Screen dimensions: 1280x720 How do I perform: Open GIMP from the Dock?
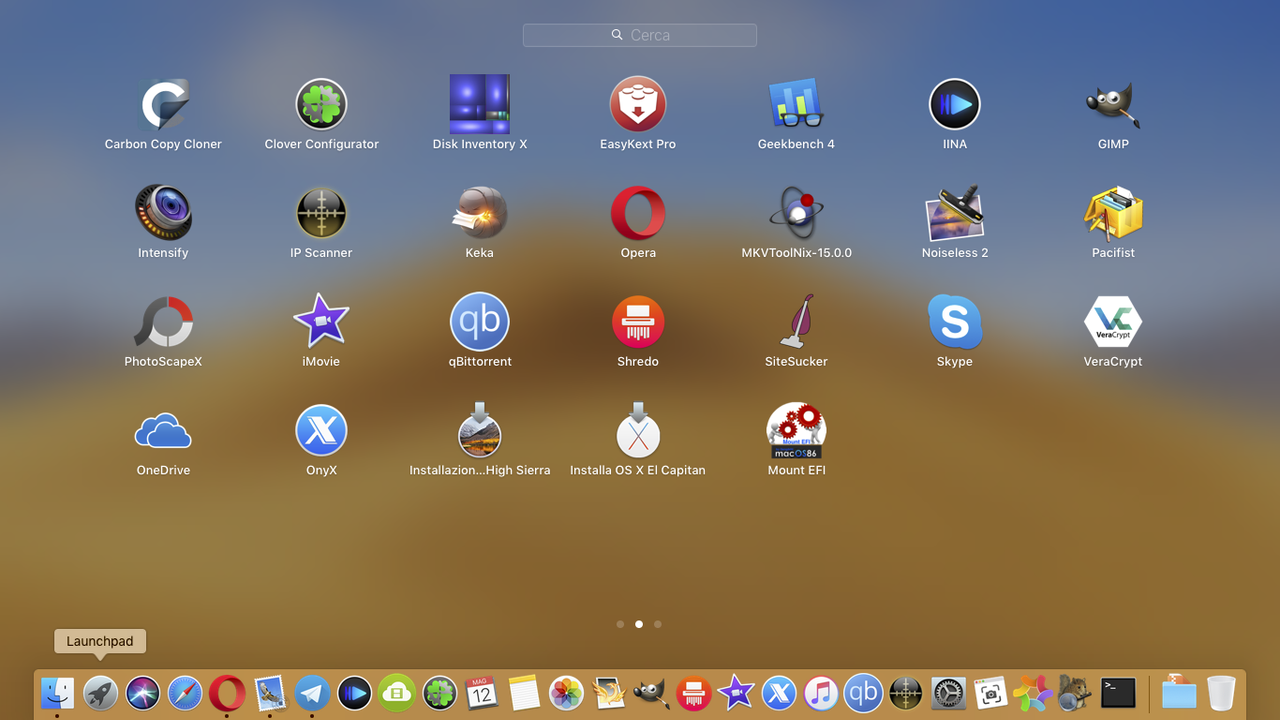click(x=651, y=692)
